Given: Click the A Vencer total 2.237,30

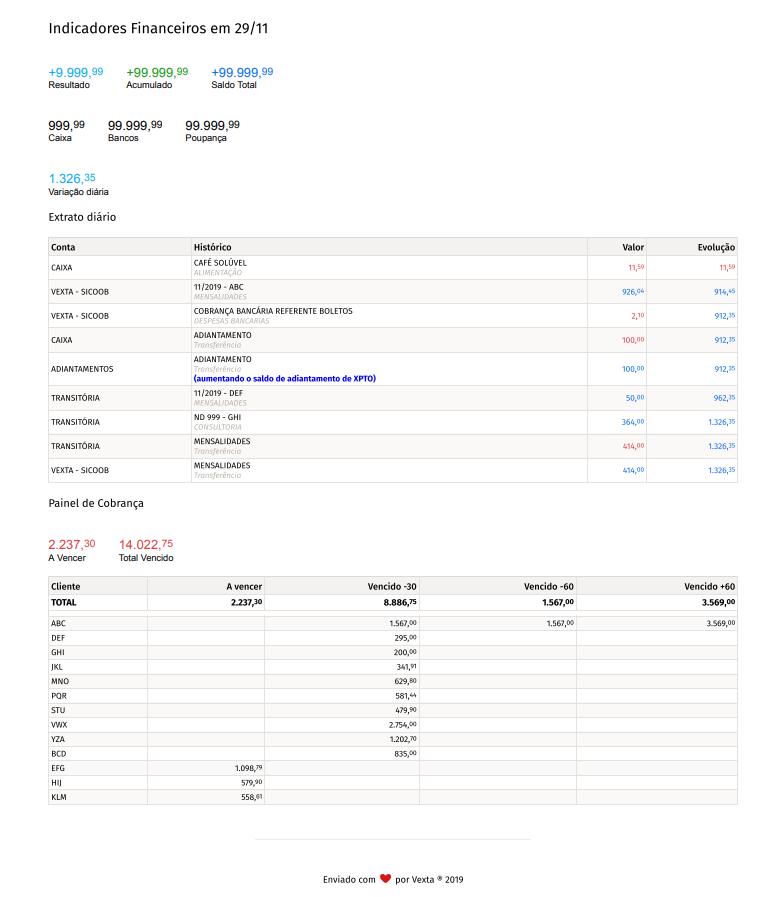Looking at the screenshot, I should tap(76, 544).
